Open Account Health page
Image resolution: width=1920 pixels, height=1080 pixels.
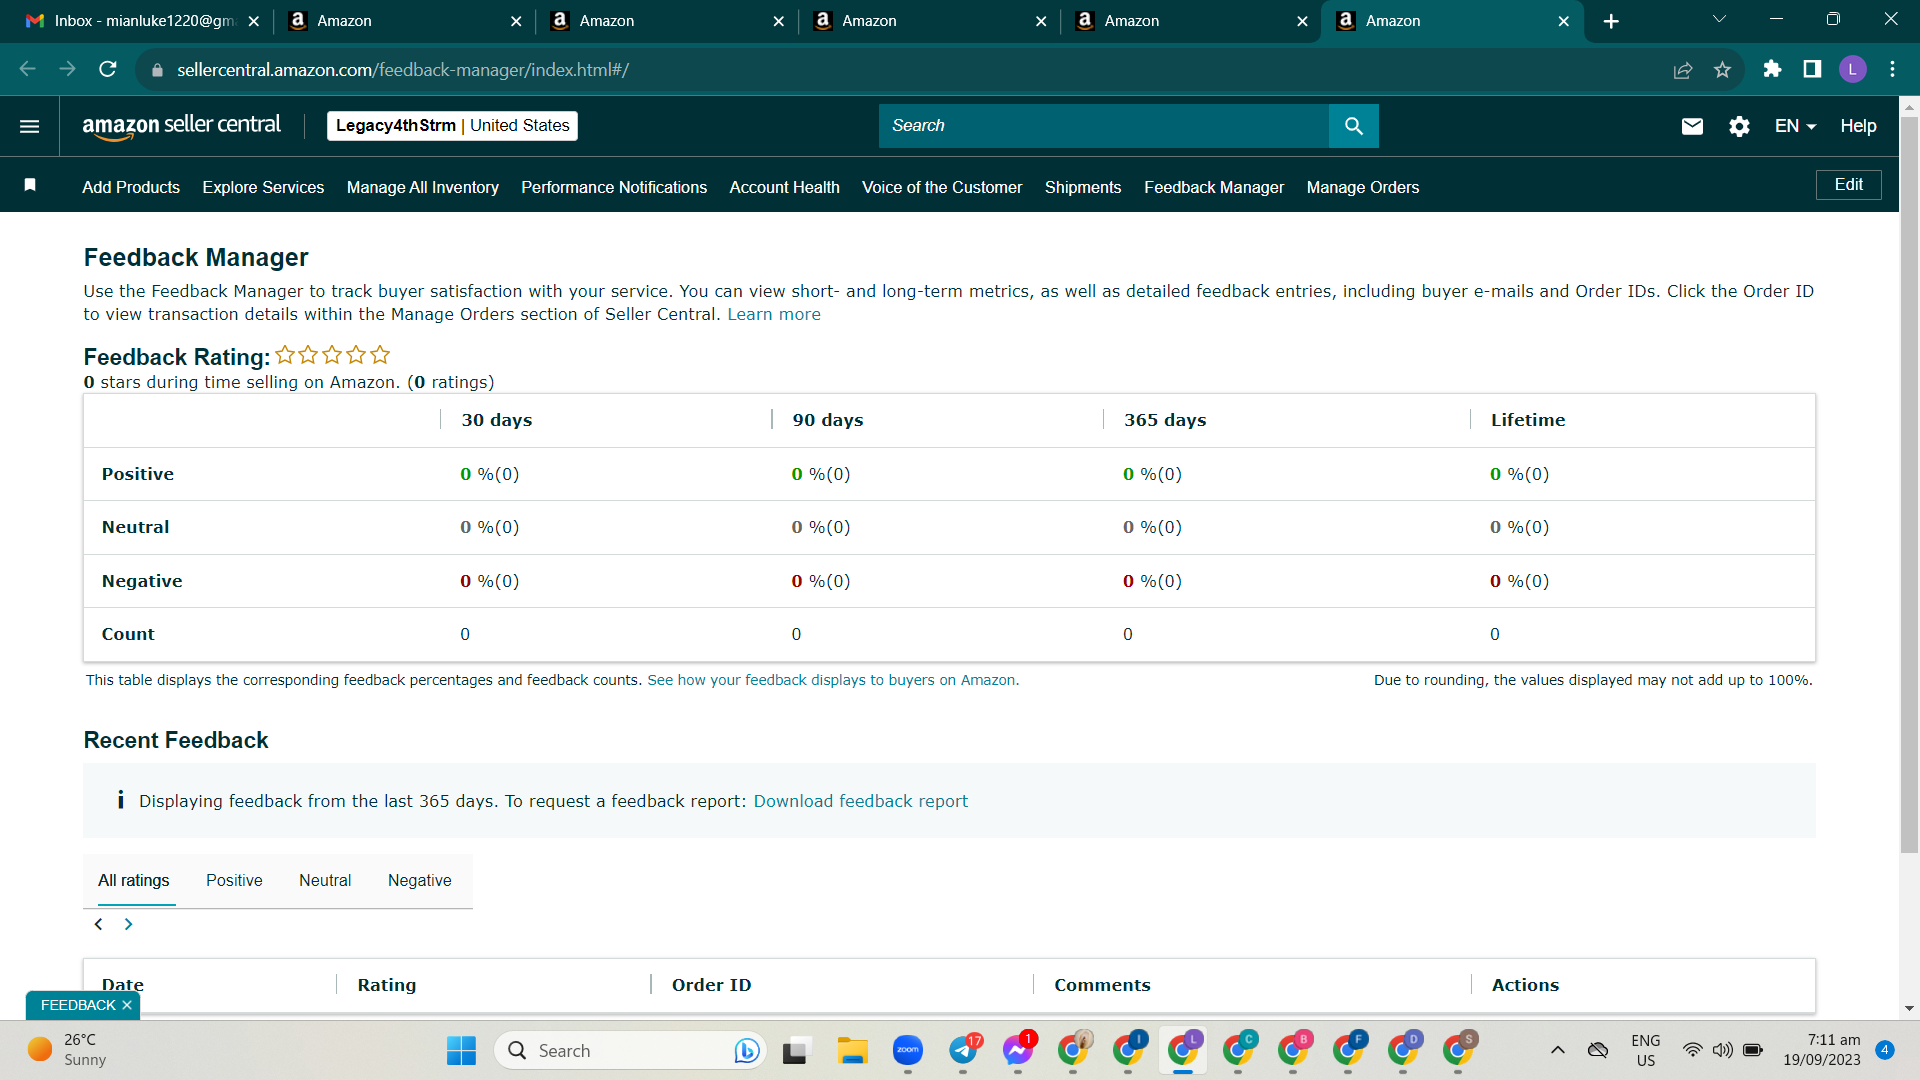tap(784, 187)
